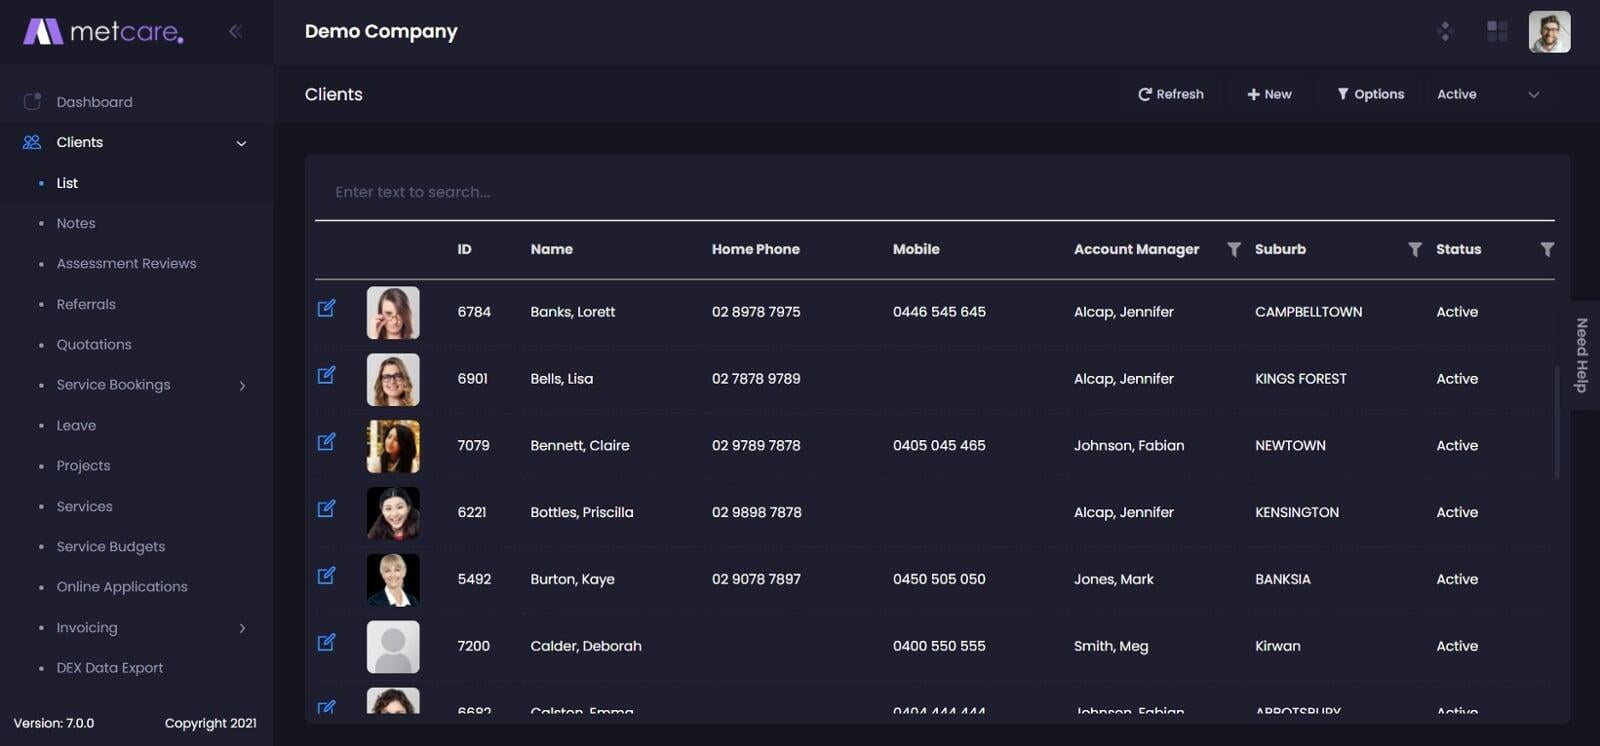Click the edit icon for Bennett, Claire
This screenshot has height=746, width=1600.
(326, 442)
